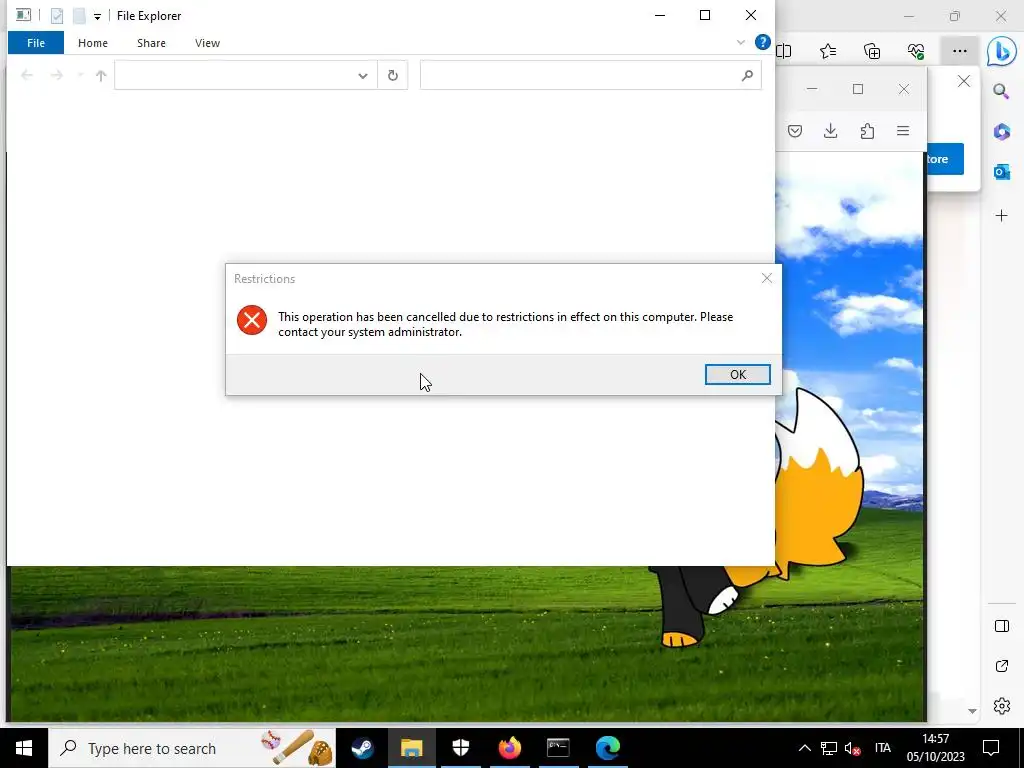Open Bing Copilot icon in Edge

click(x=1001, y=52)
